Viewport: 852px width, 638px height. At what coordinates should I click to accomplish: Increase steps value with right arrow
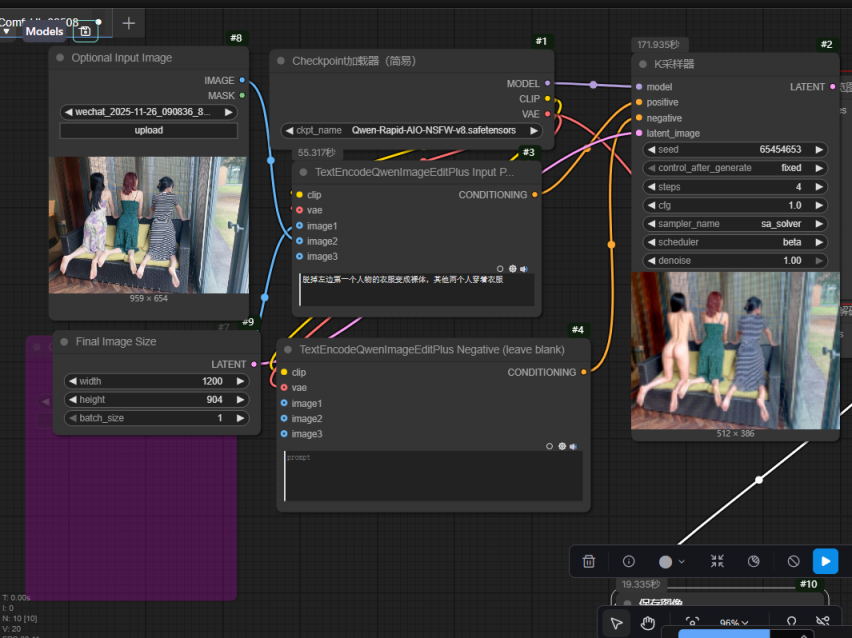tap(819, 187)
